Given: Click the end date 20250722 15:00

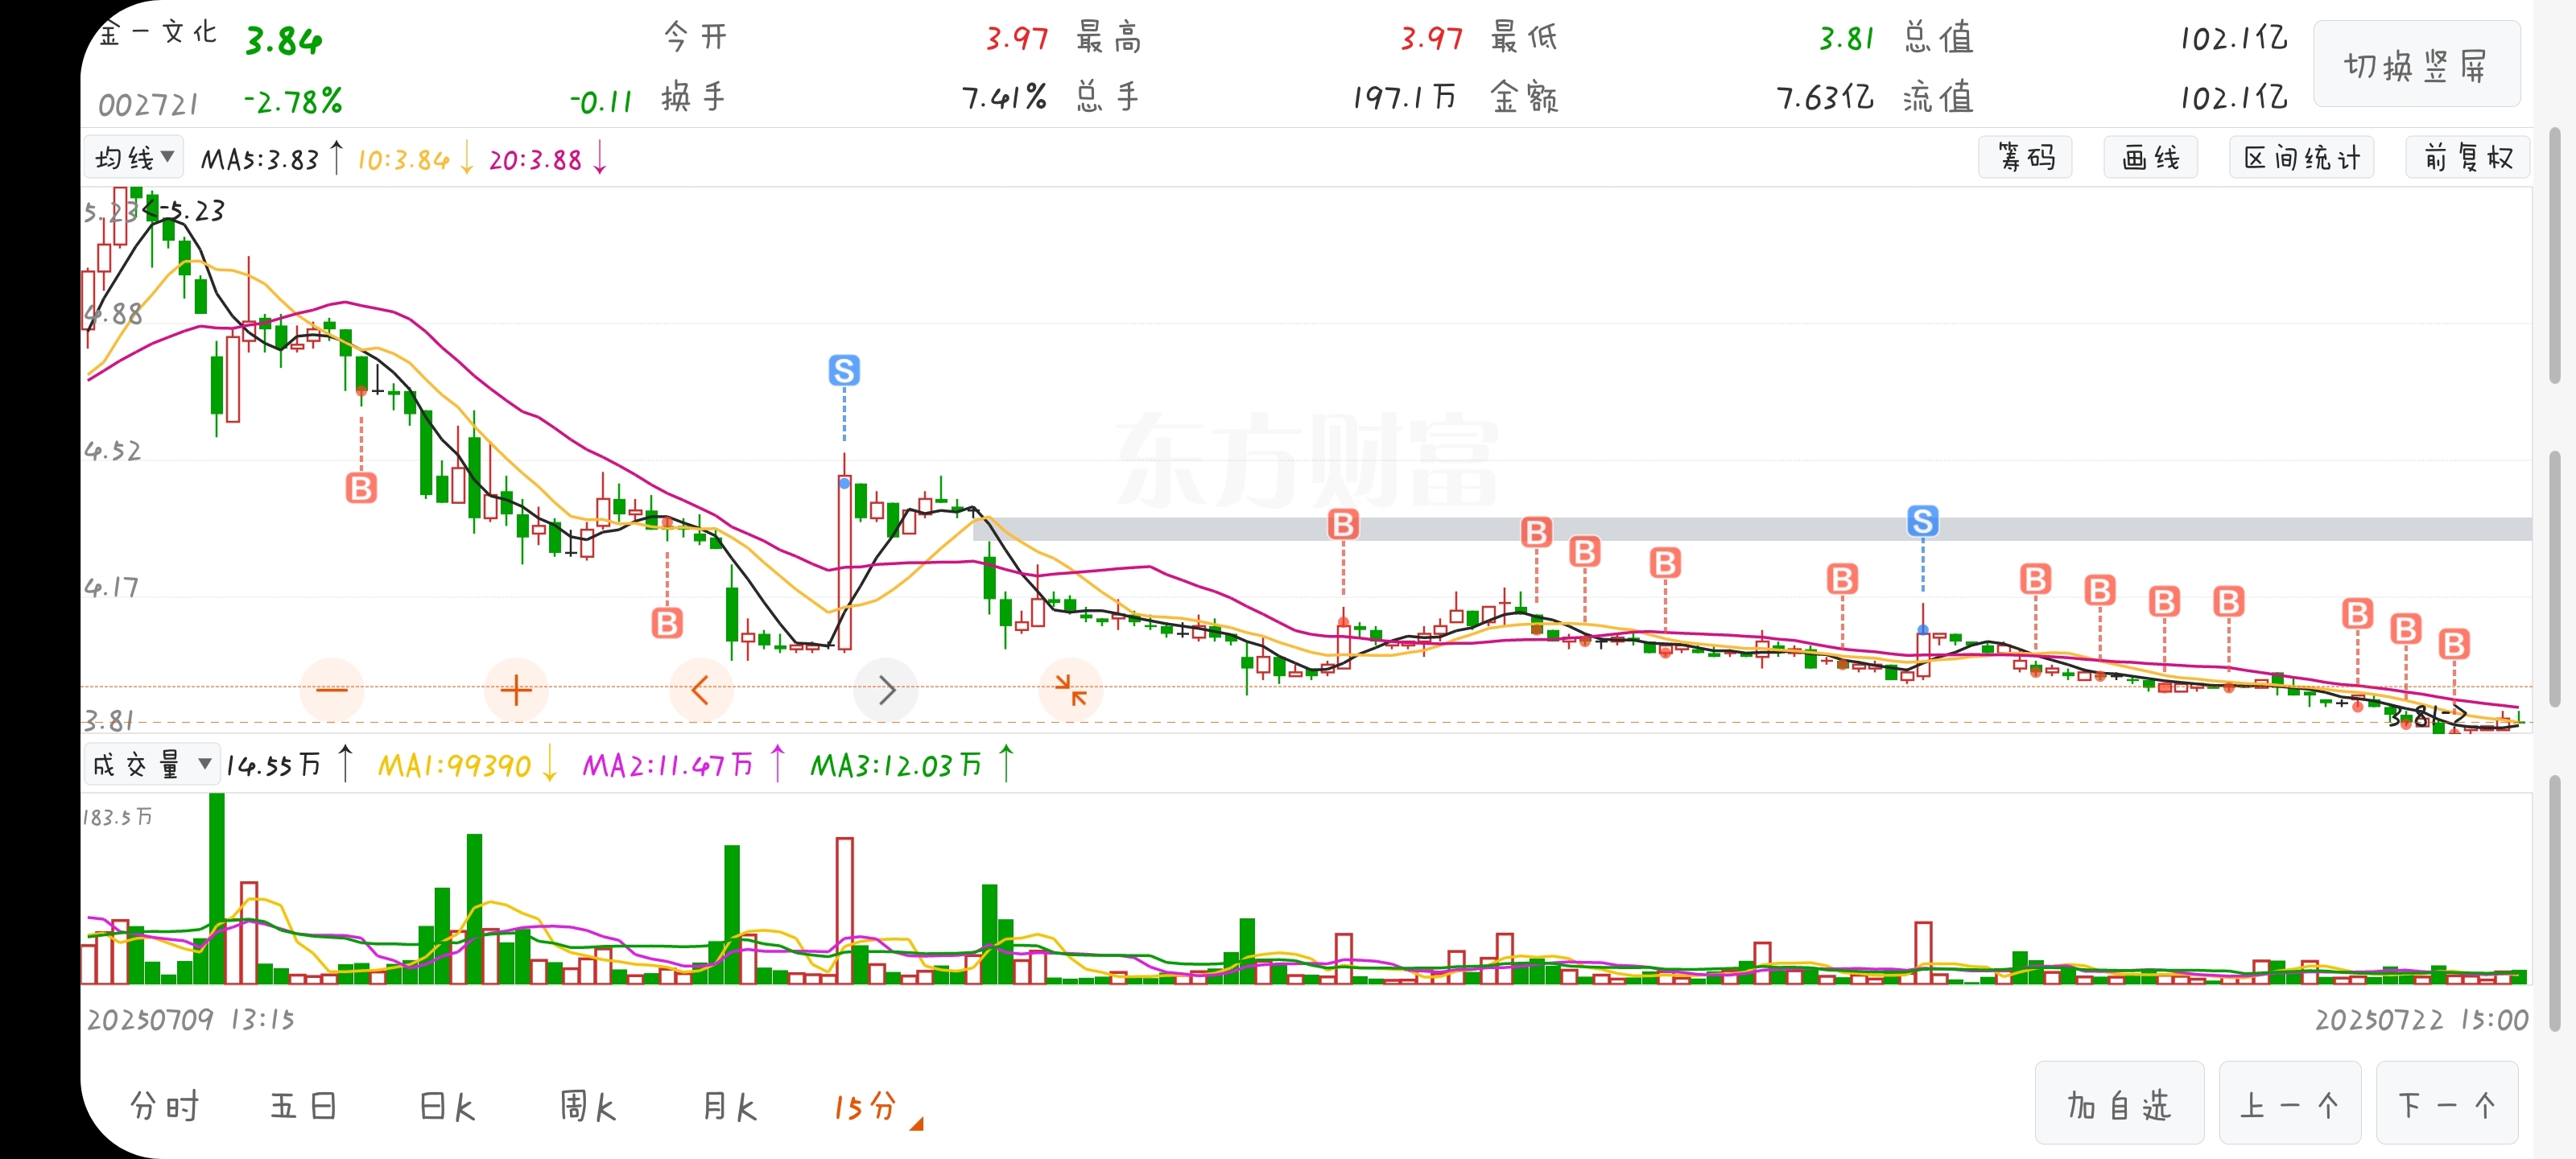Looking at the screenshot, I should click(2421, 1020).
